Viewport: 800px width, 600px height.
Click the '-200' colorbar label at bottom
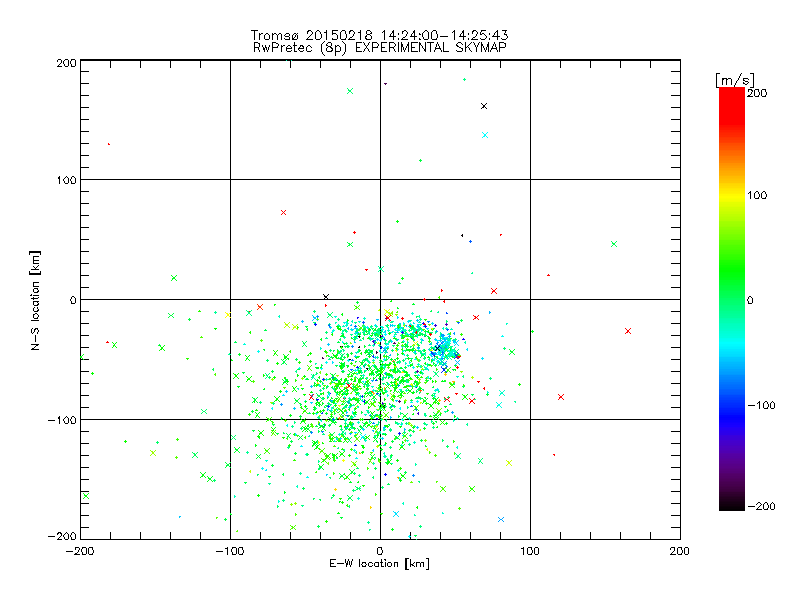[x=762, y=506]
